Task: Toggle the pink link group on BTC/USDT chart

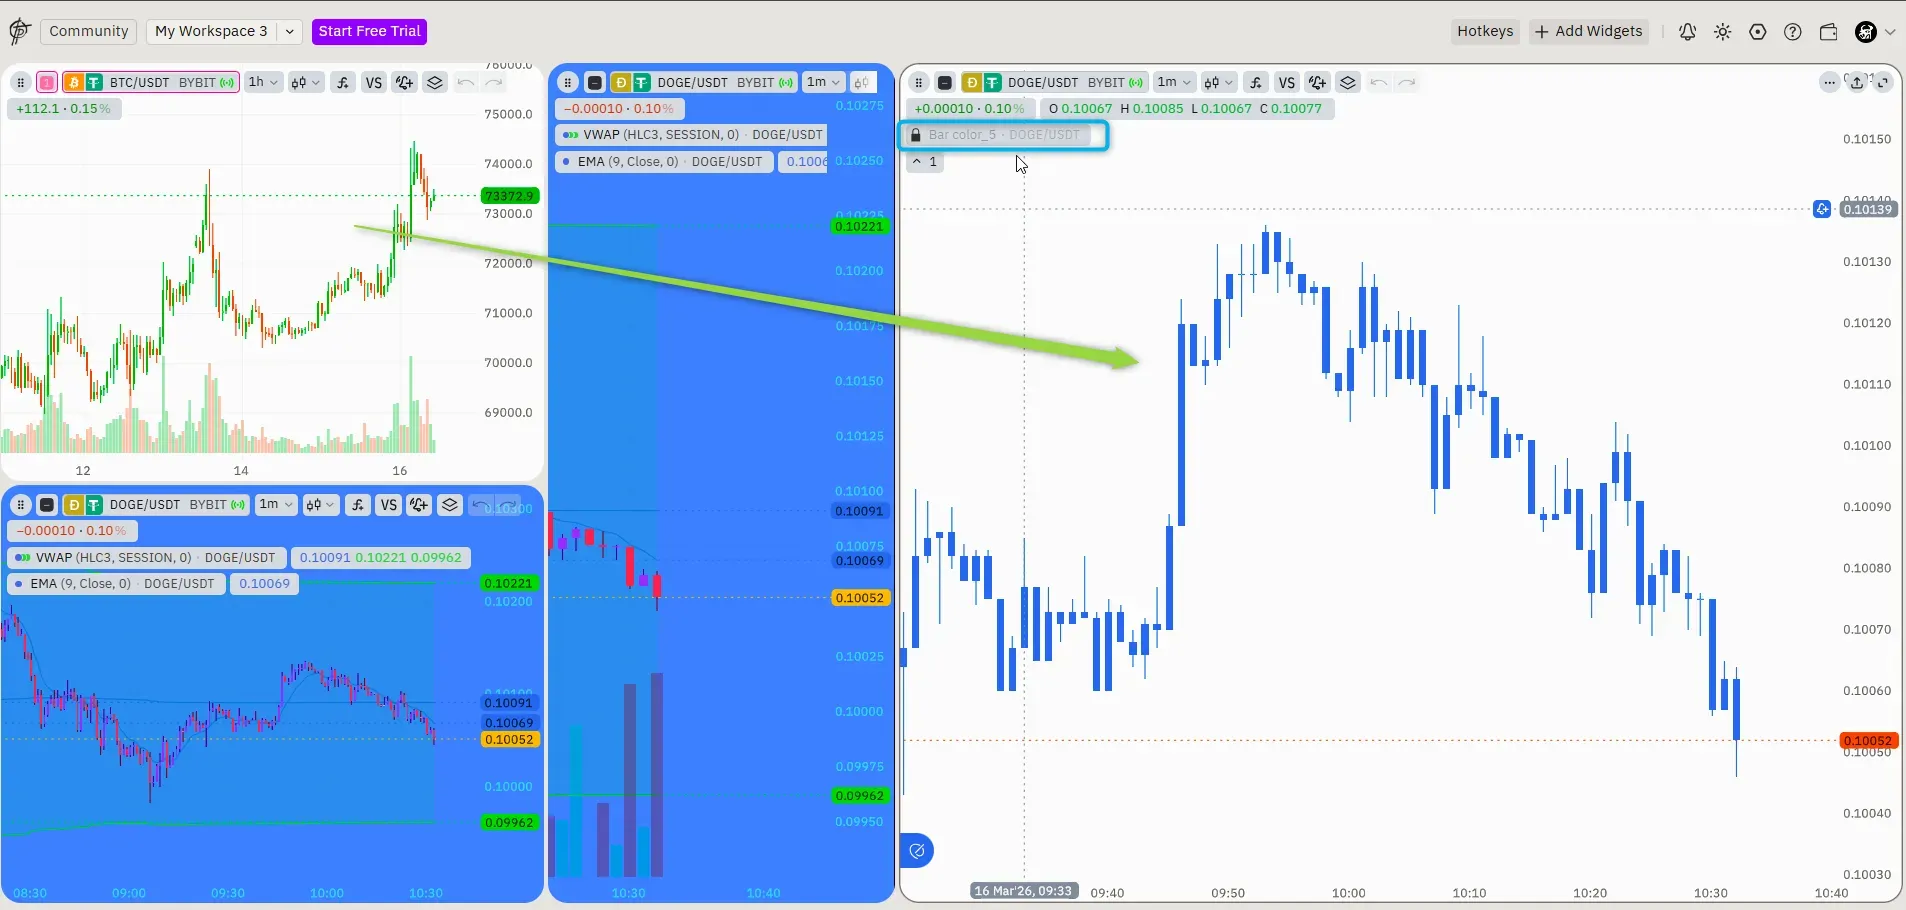Action: [x=47, y=83]
